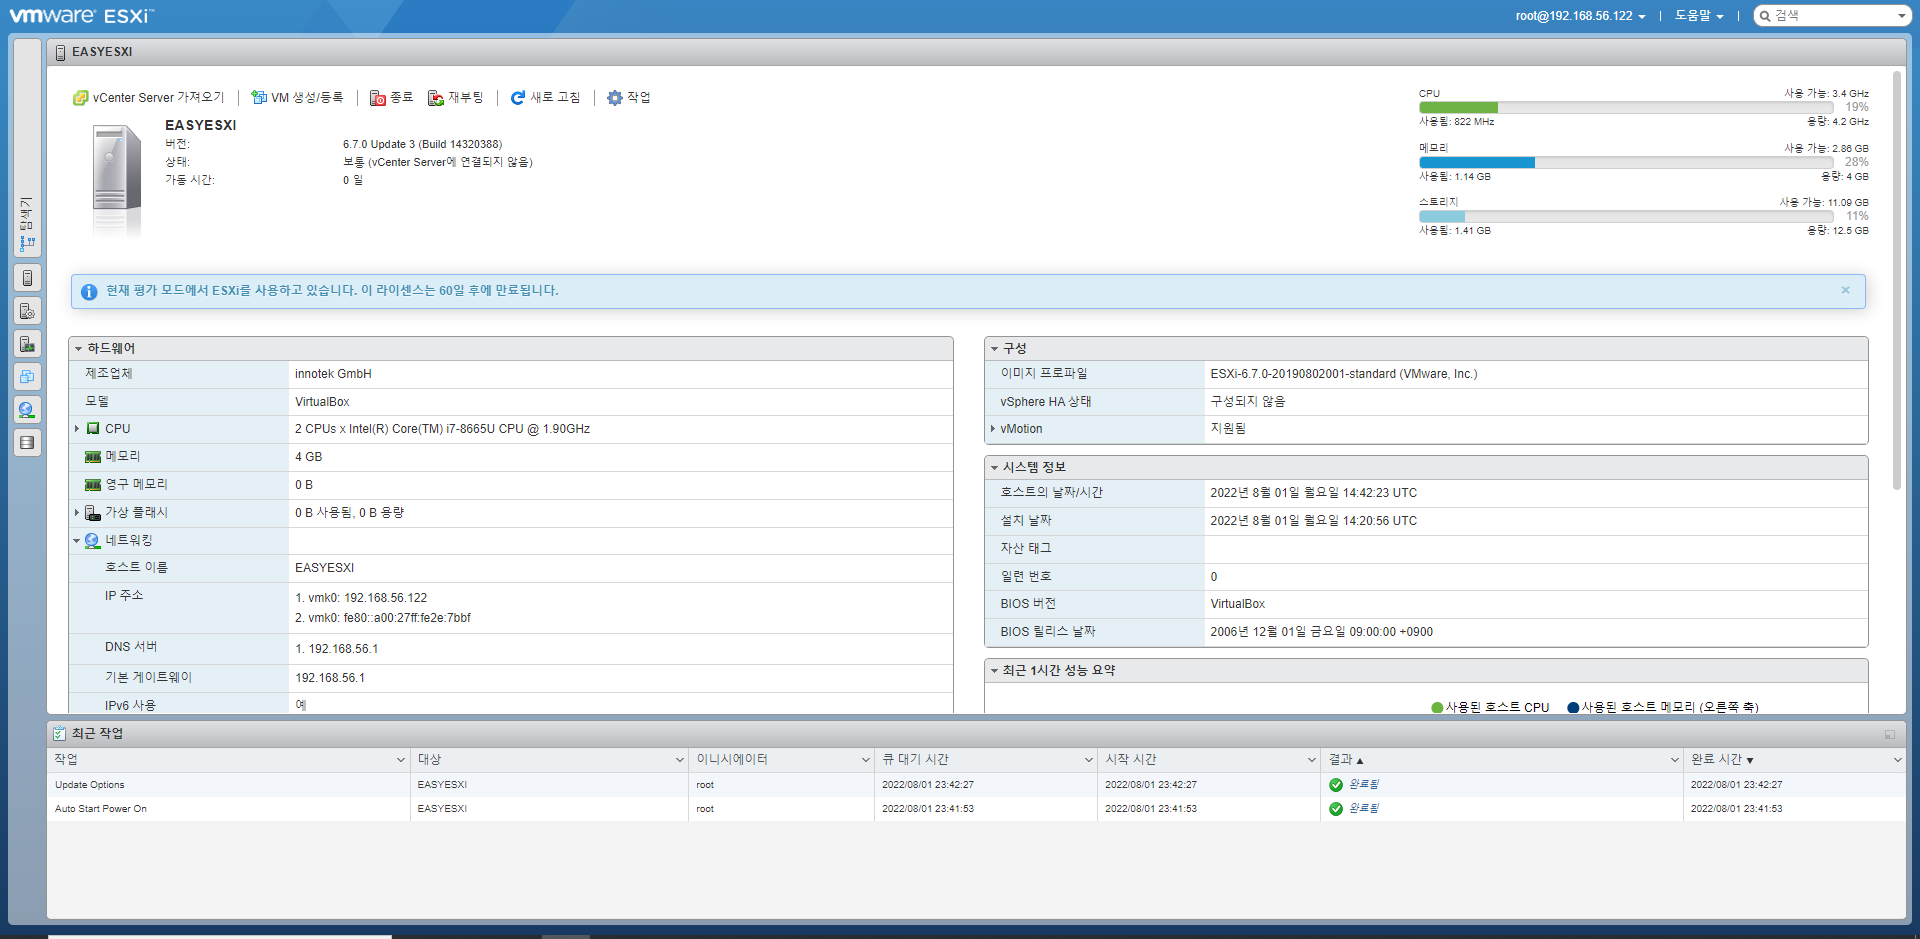Click the 새로 고침 button label

555,98
